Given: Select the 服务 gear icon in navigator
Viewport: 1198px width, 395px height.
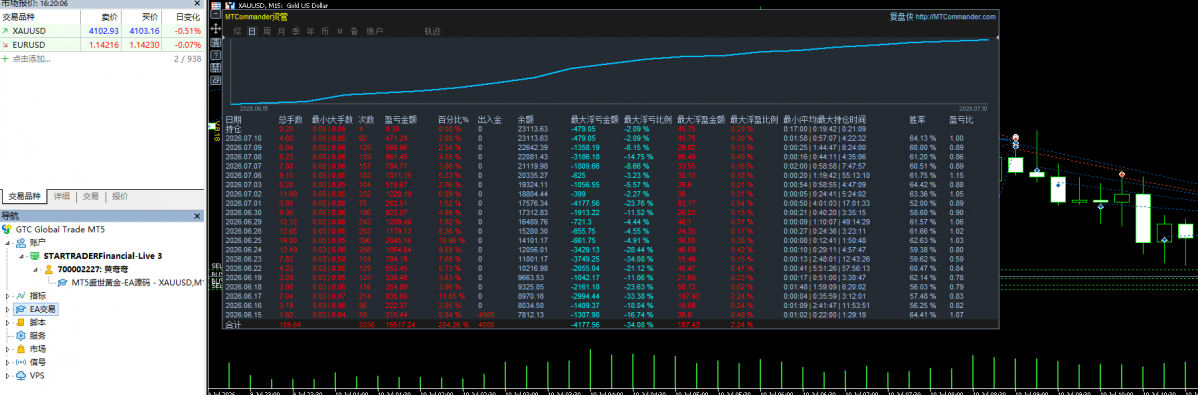Looking at the screenshot, I should 21,335.
